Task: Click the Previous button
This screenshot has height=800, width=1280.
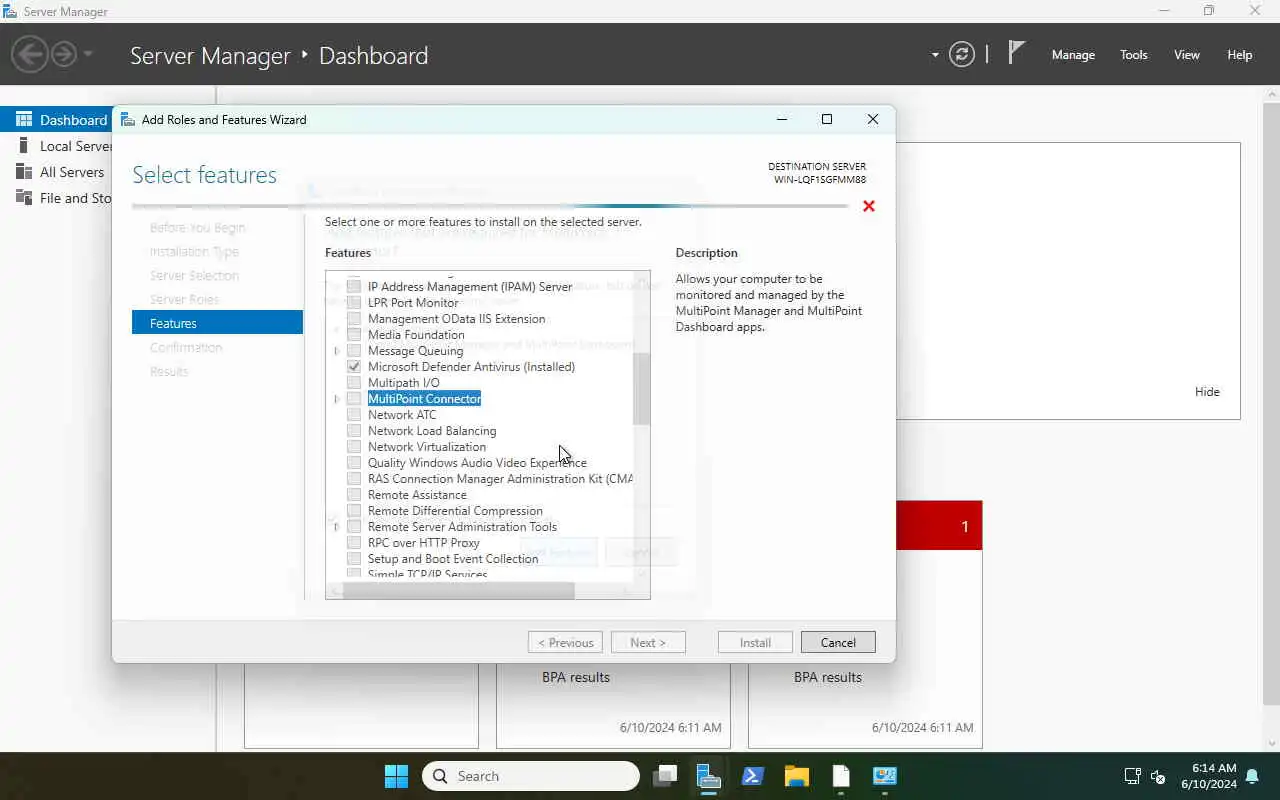Action: point(565,642)
